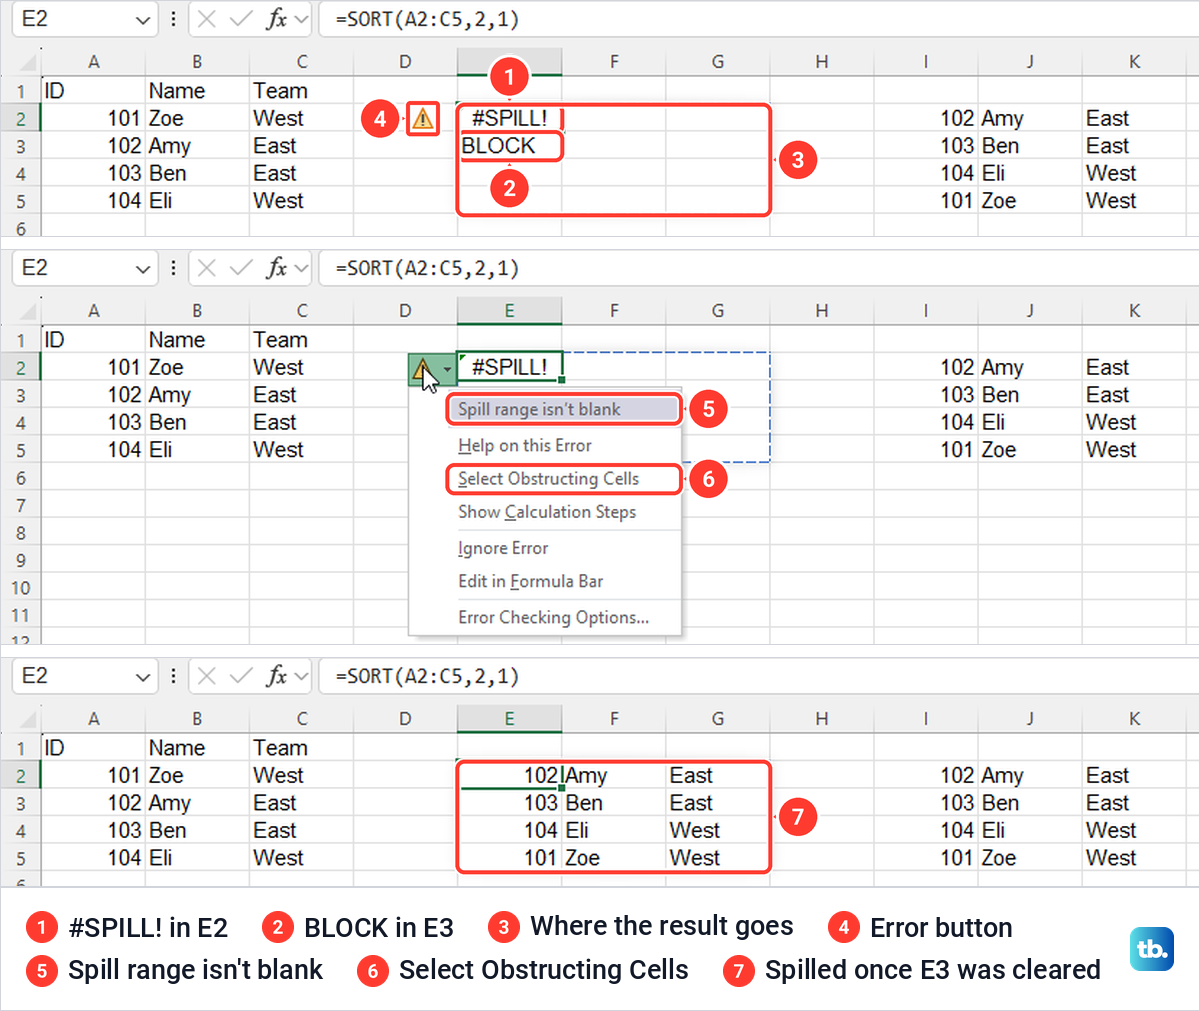This screenshot has height=1011, width=1200.
Task: Open Name Box dropdown arrow in bottom screenshot
Action: coord(142,677)
